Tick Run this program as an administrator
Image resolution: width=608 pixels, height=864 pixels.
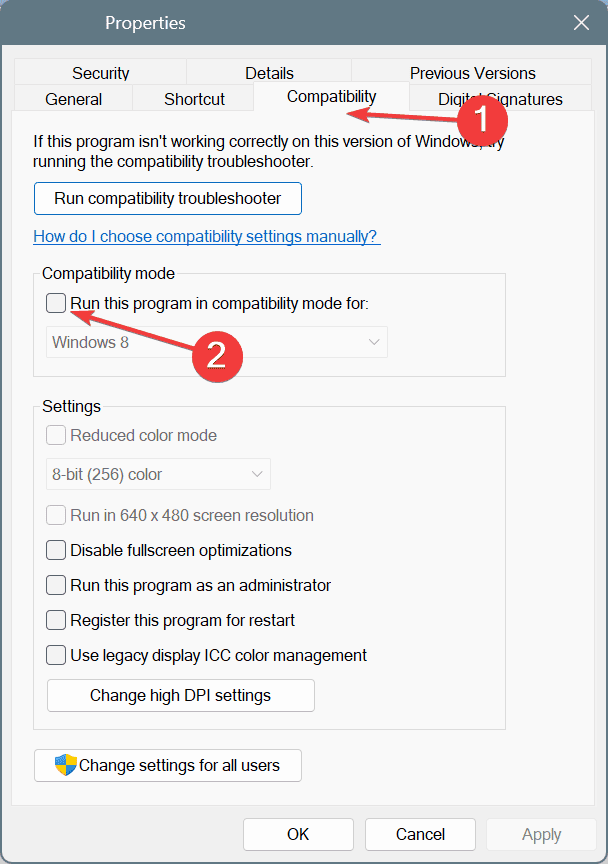coord(56,585)
